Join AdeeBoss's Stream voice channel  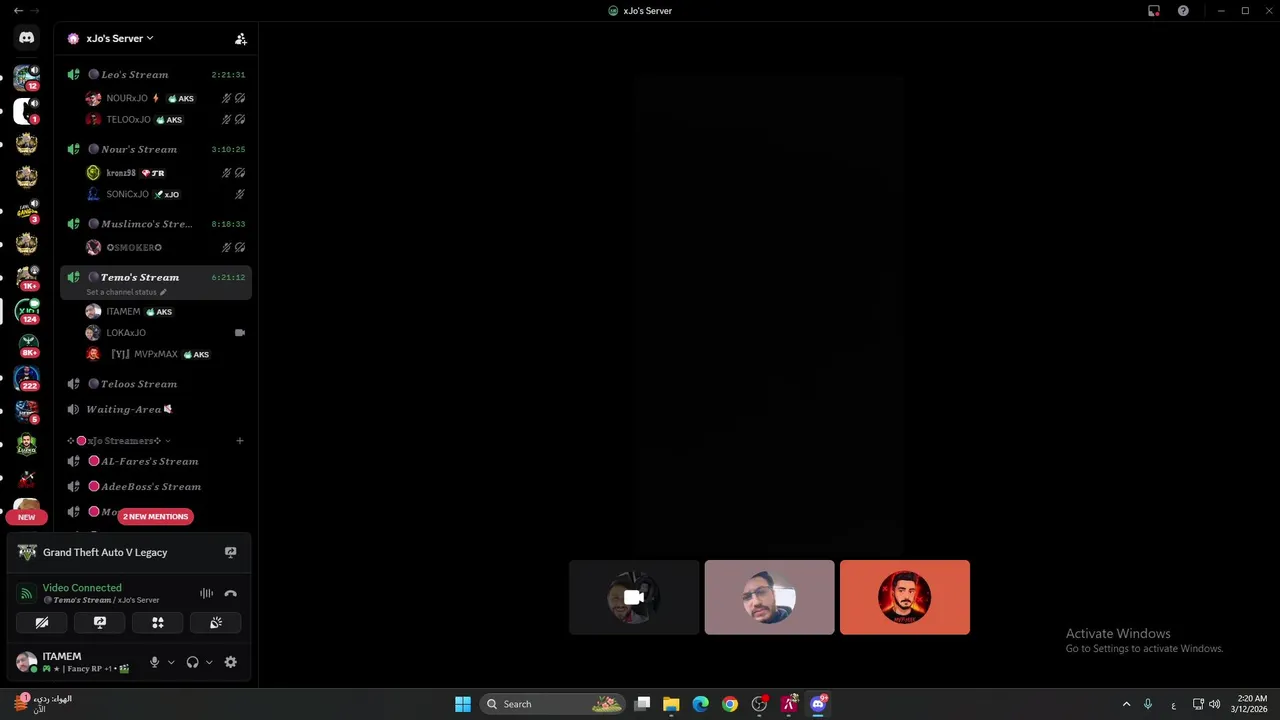tap(156, 486)
